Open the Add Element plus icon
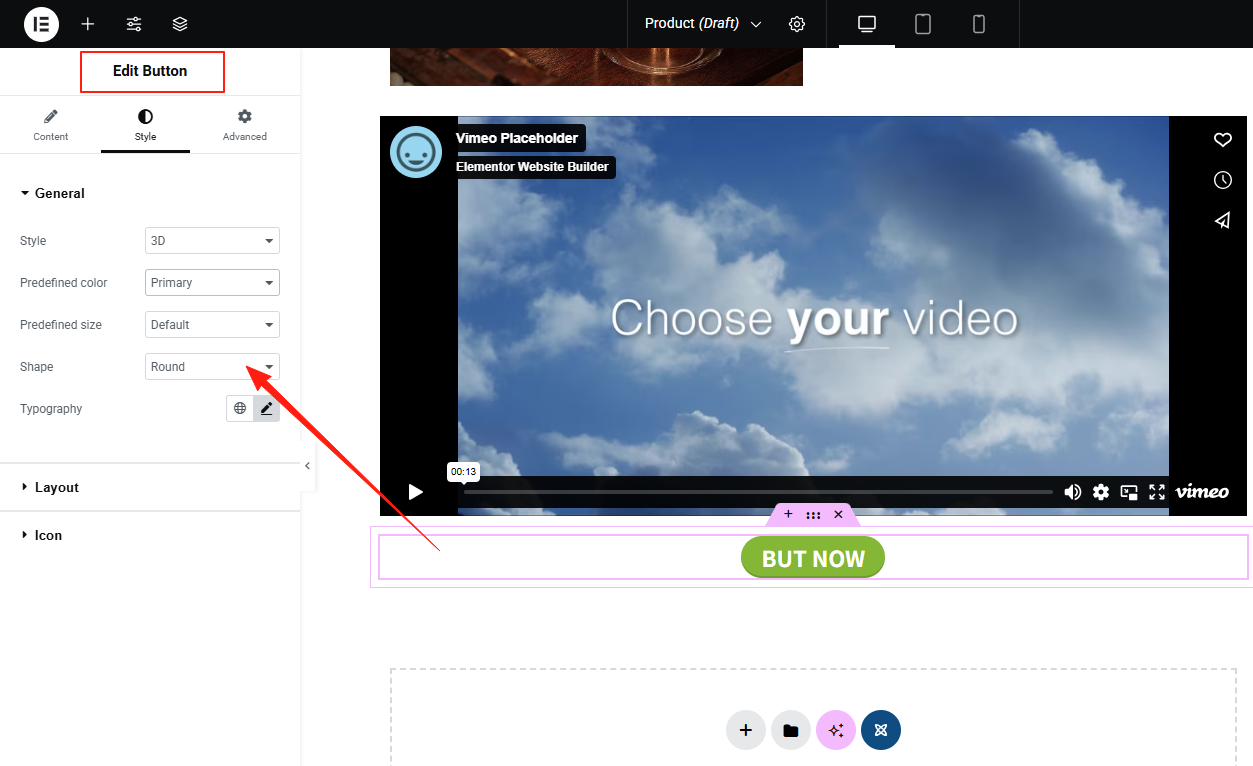Viewport: 1253px width, 766px height. (88, 24)
